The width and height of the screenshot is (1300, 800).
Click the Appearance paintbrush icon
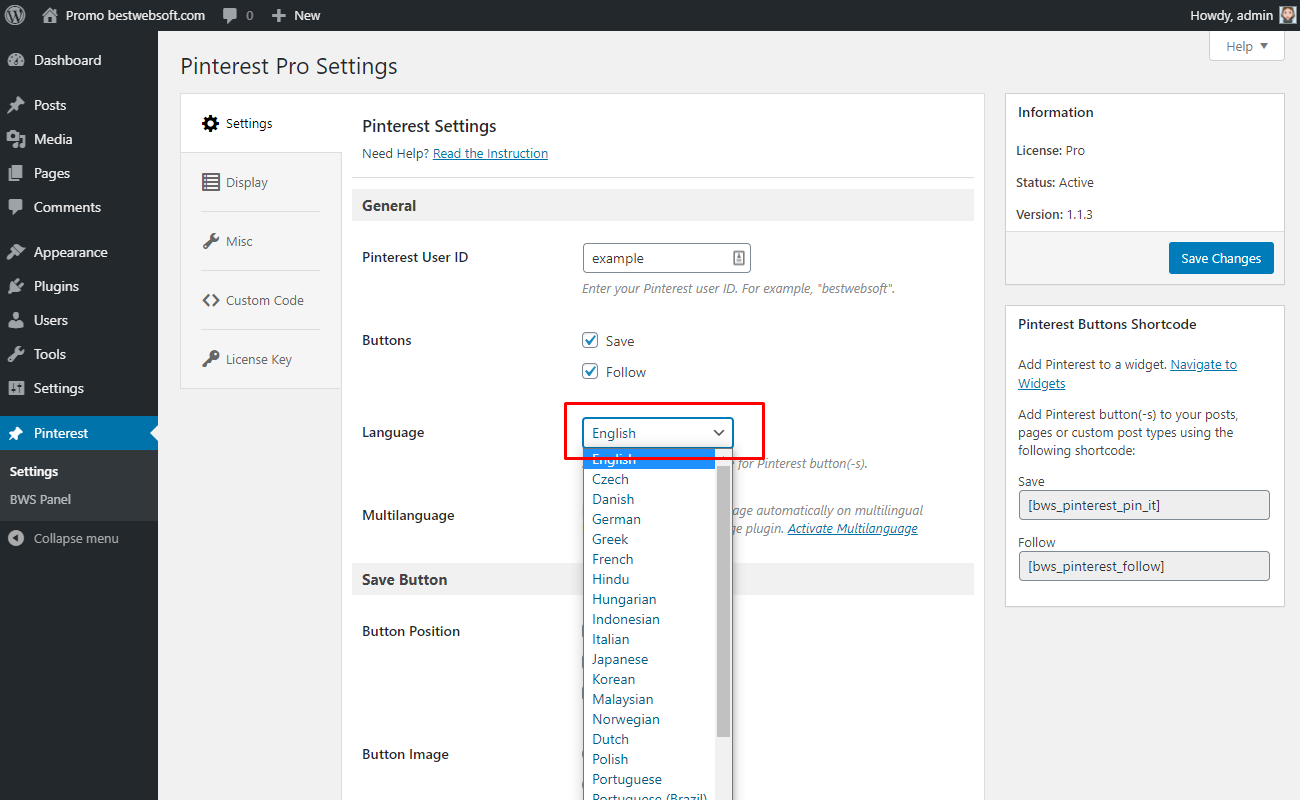tap(16, 252)
